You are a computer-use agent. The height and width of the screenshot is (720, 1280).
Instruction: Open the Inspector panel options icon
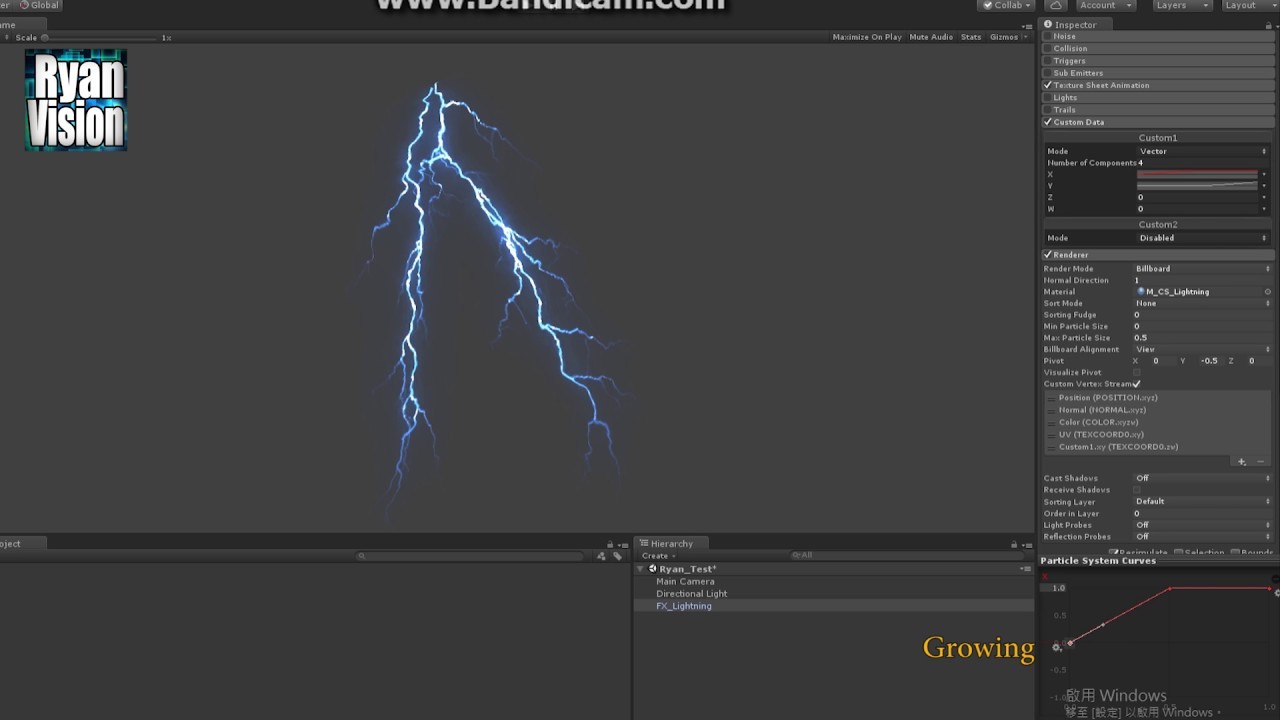pyautogui.click(x=1276, y=24)
